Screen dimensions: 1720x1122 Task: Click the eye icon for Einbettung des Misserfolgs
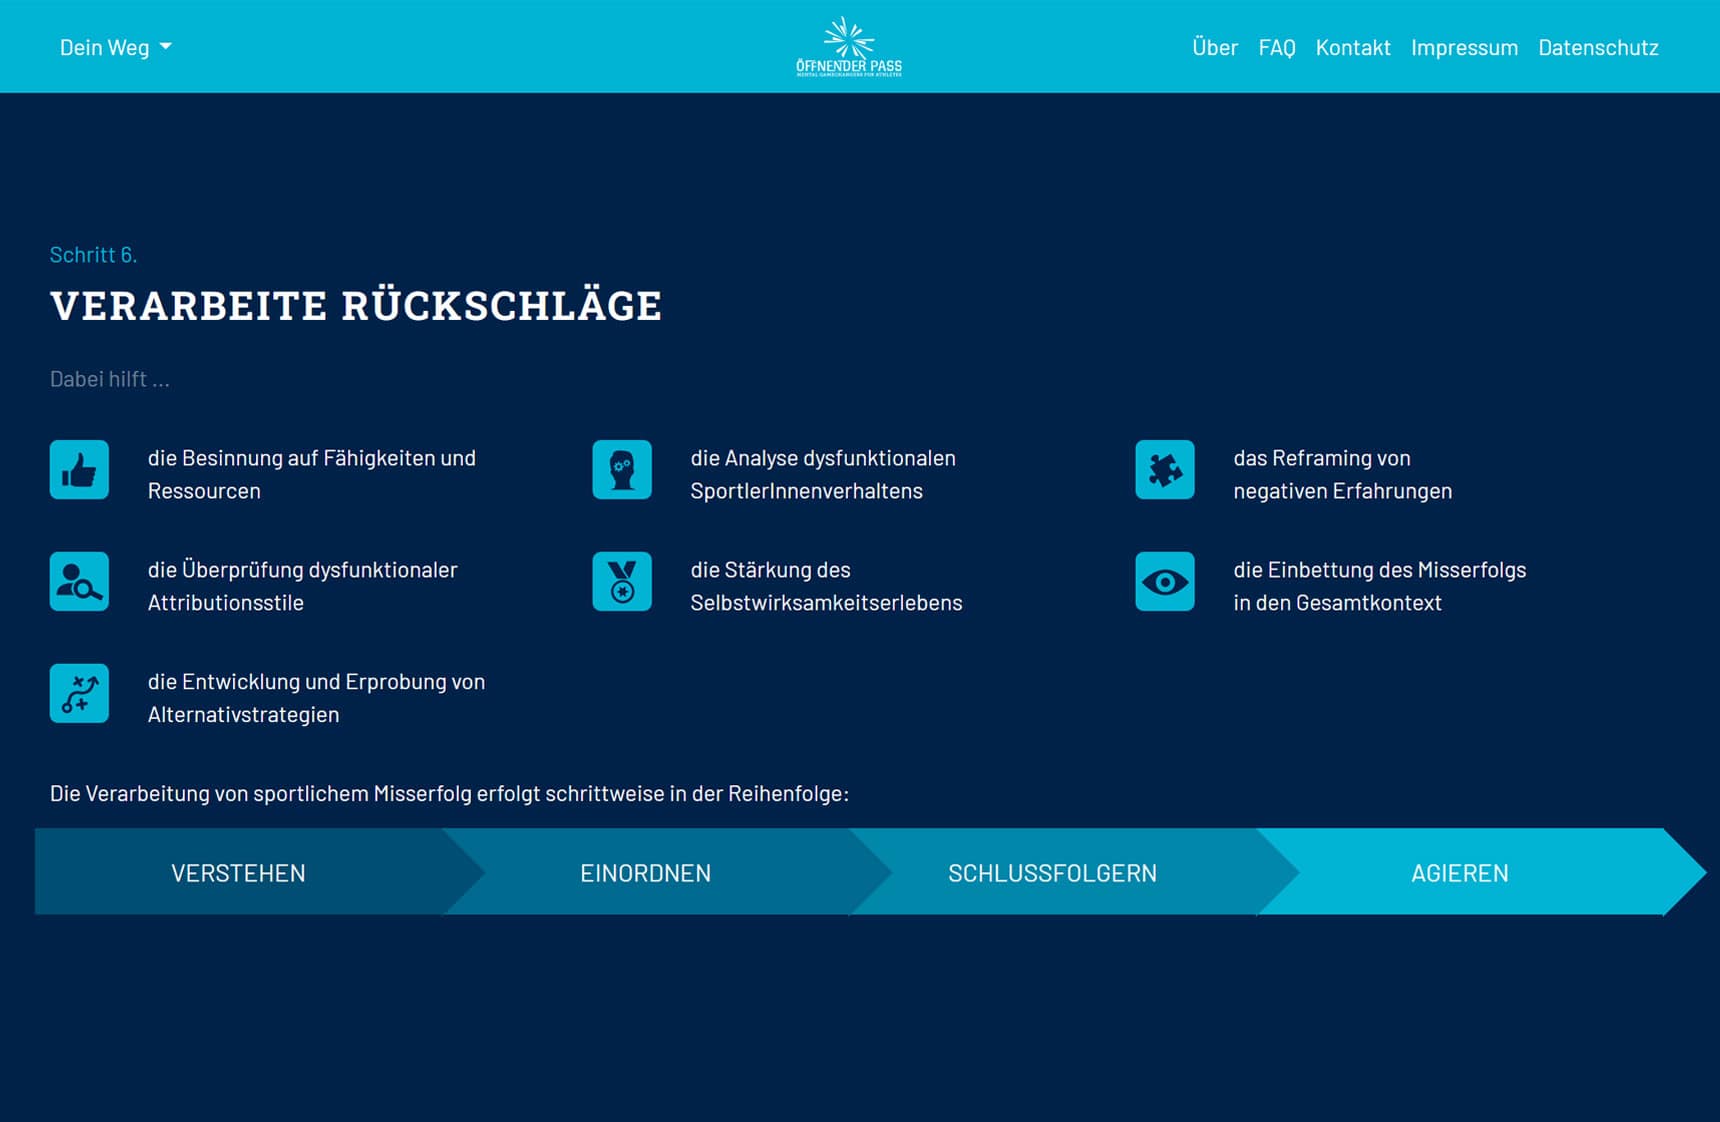1164,581
